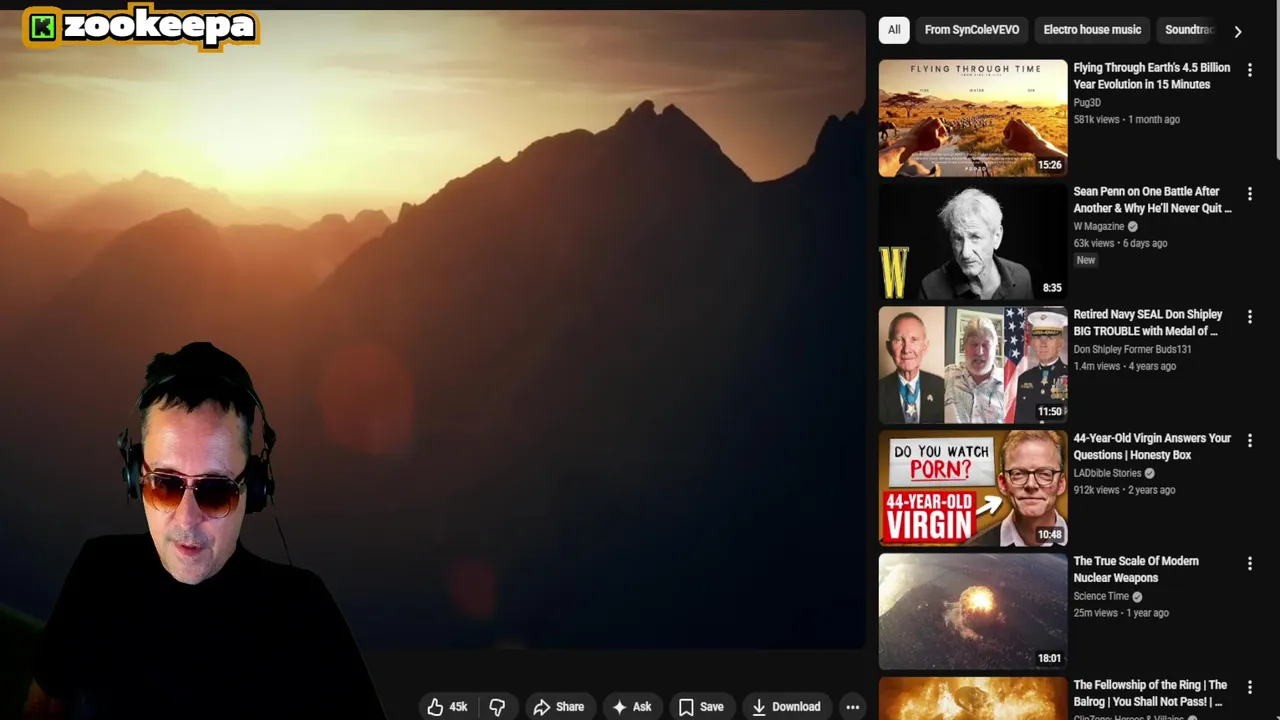Click the 15:26 duration badge
1280x720 pixels.
coord(1049,165)
